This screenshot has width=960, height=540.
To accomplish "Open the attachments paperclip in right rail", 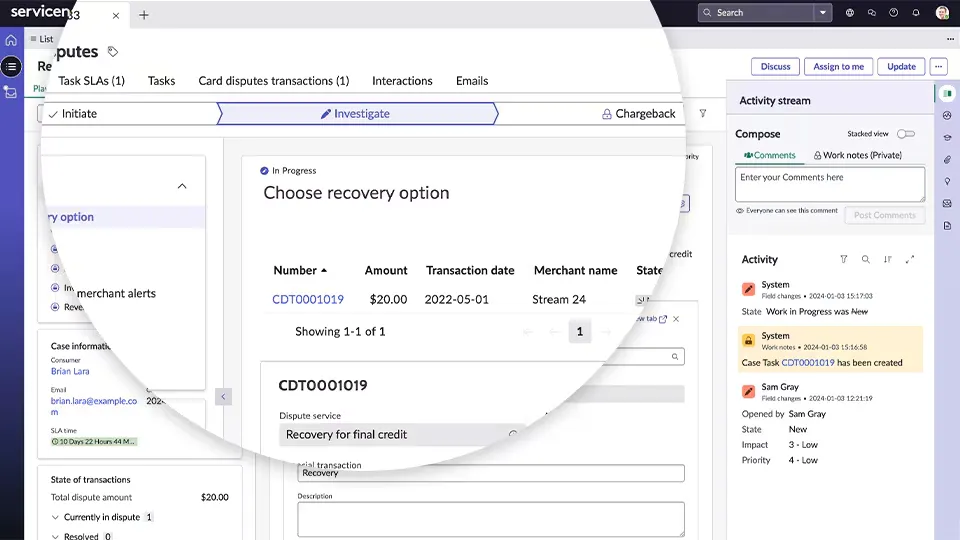I will point(947,160).
